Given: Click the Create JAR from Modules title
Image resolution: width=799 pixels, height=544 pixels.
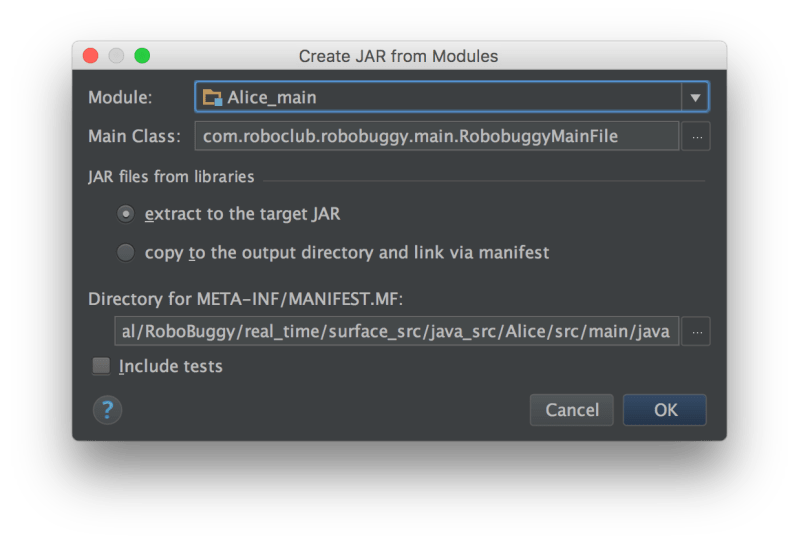Looking at the screenshot, I should (398, 56).
